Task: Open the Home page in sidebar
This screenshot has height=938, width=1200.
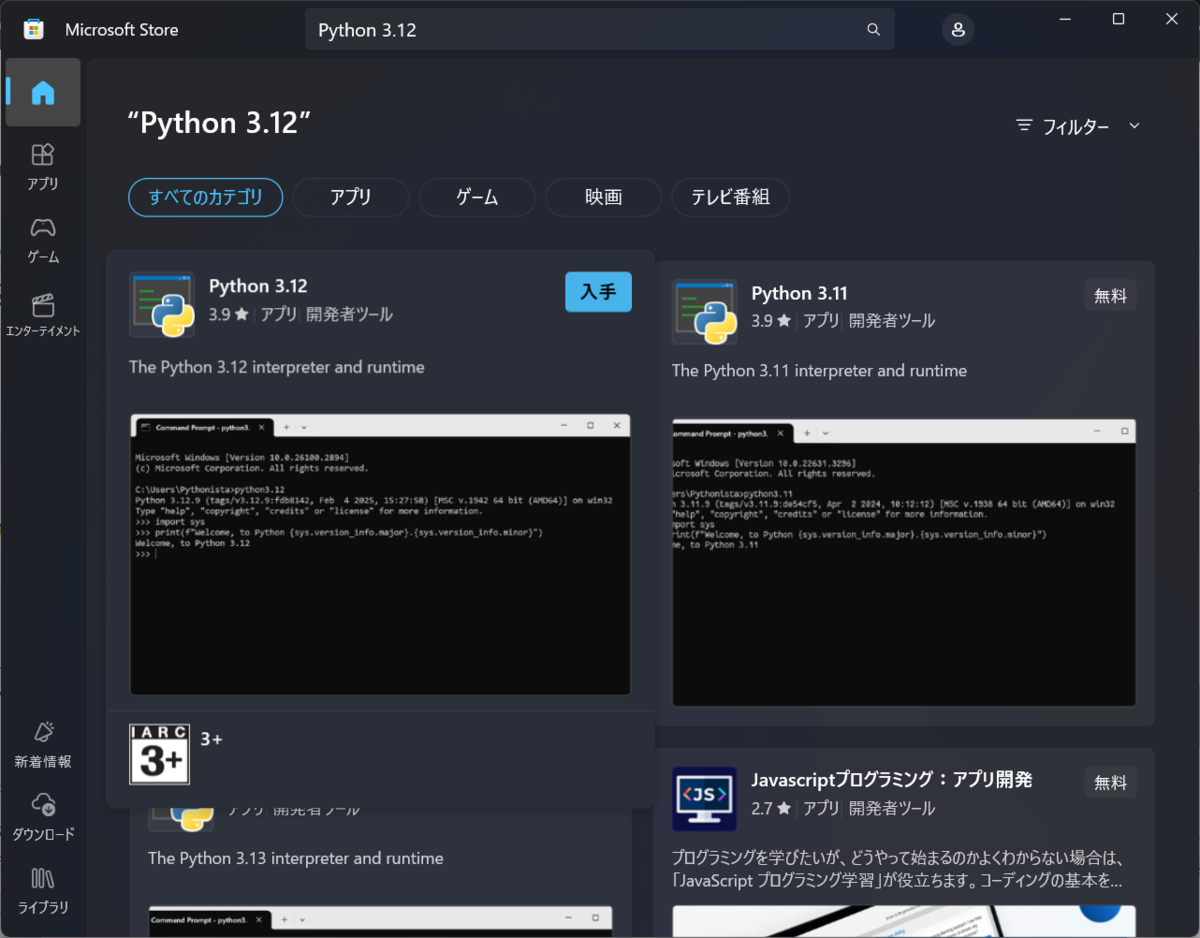Action: coord(43,92)
